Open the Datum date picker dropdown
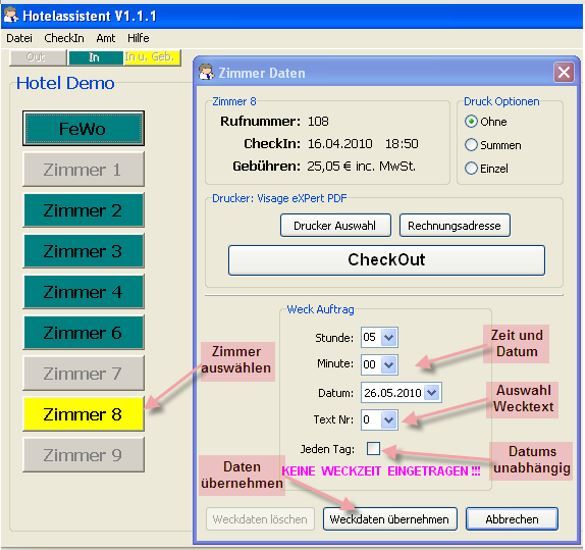585x550 pixels. coord(432,393)
